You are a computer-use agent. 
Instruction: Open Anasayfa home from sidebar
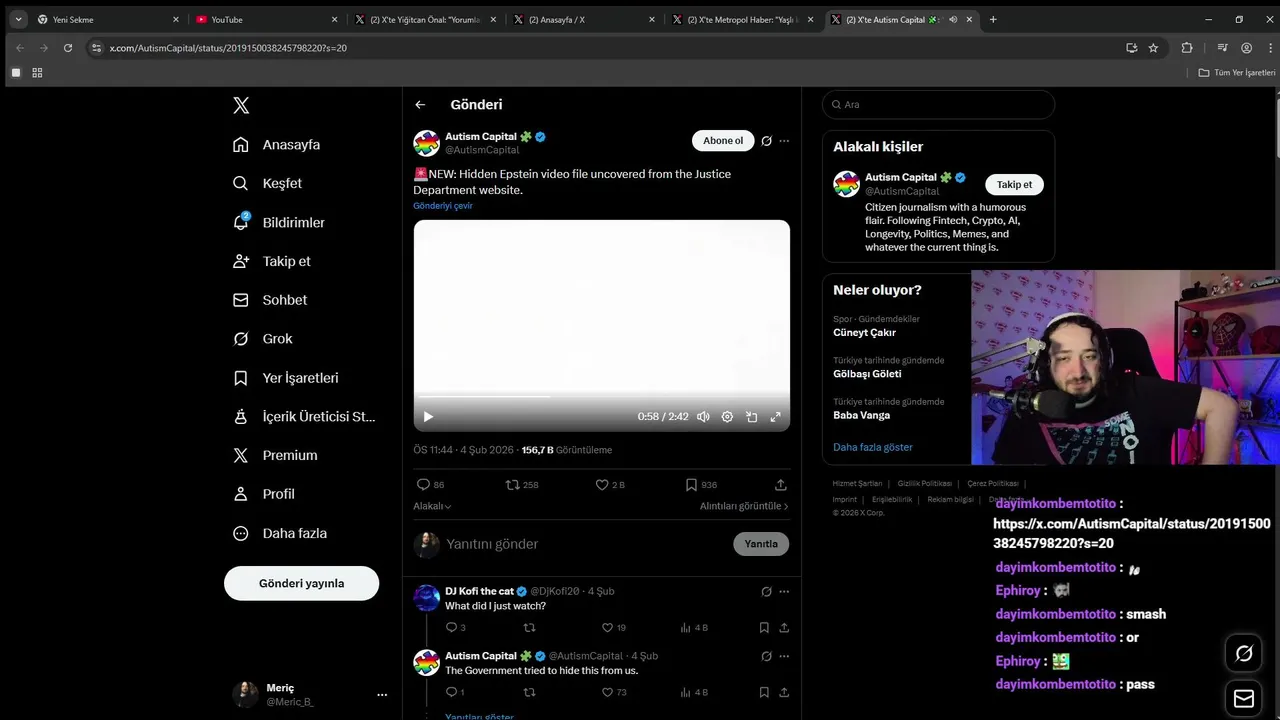pyautogui.click(x=277, y=144)
